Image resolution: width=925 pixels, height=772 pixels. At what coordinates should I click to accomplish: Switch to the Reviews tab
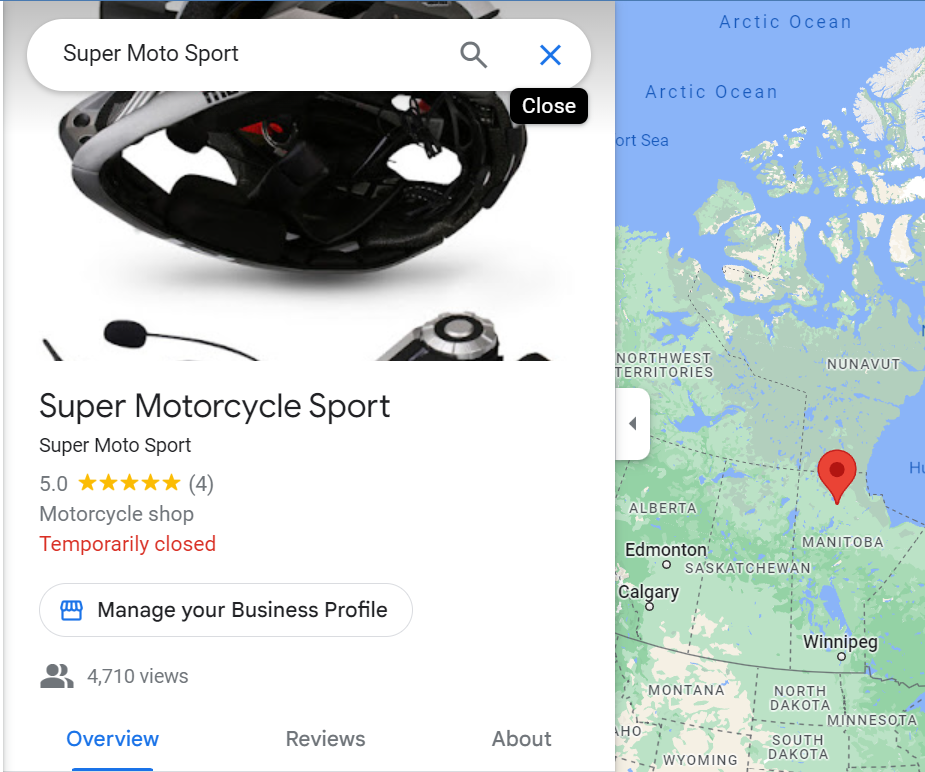[325, 738]
